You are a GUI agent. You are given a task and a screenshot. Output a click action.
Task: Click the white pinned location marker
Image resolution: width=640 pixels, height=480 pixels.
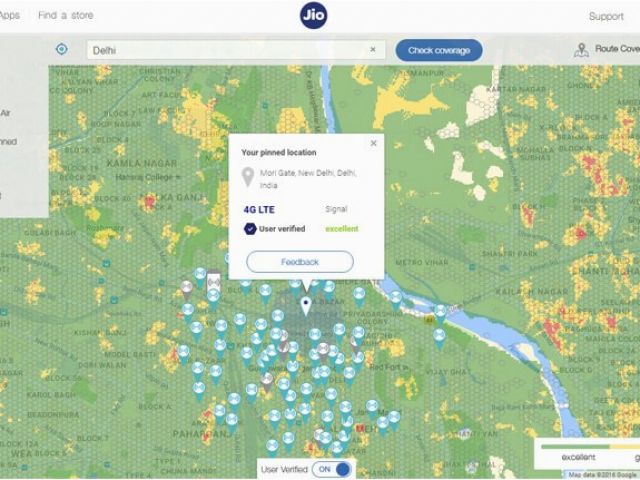tap(306, 306)
